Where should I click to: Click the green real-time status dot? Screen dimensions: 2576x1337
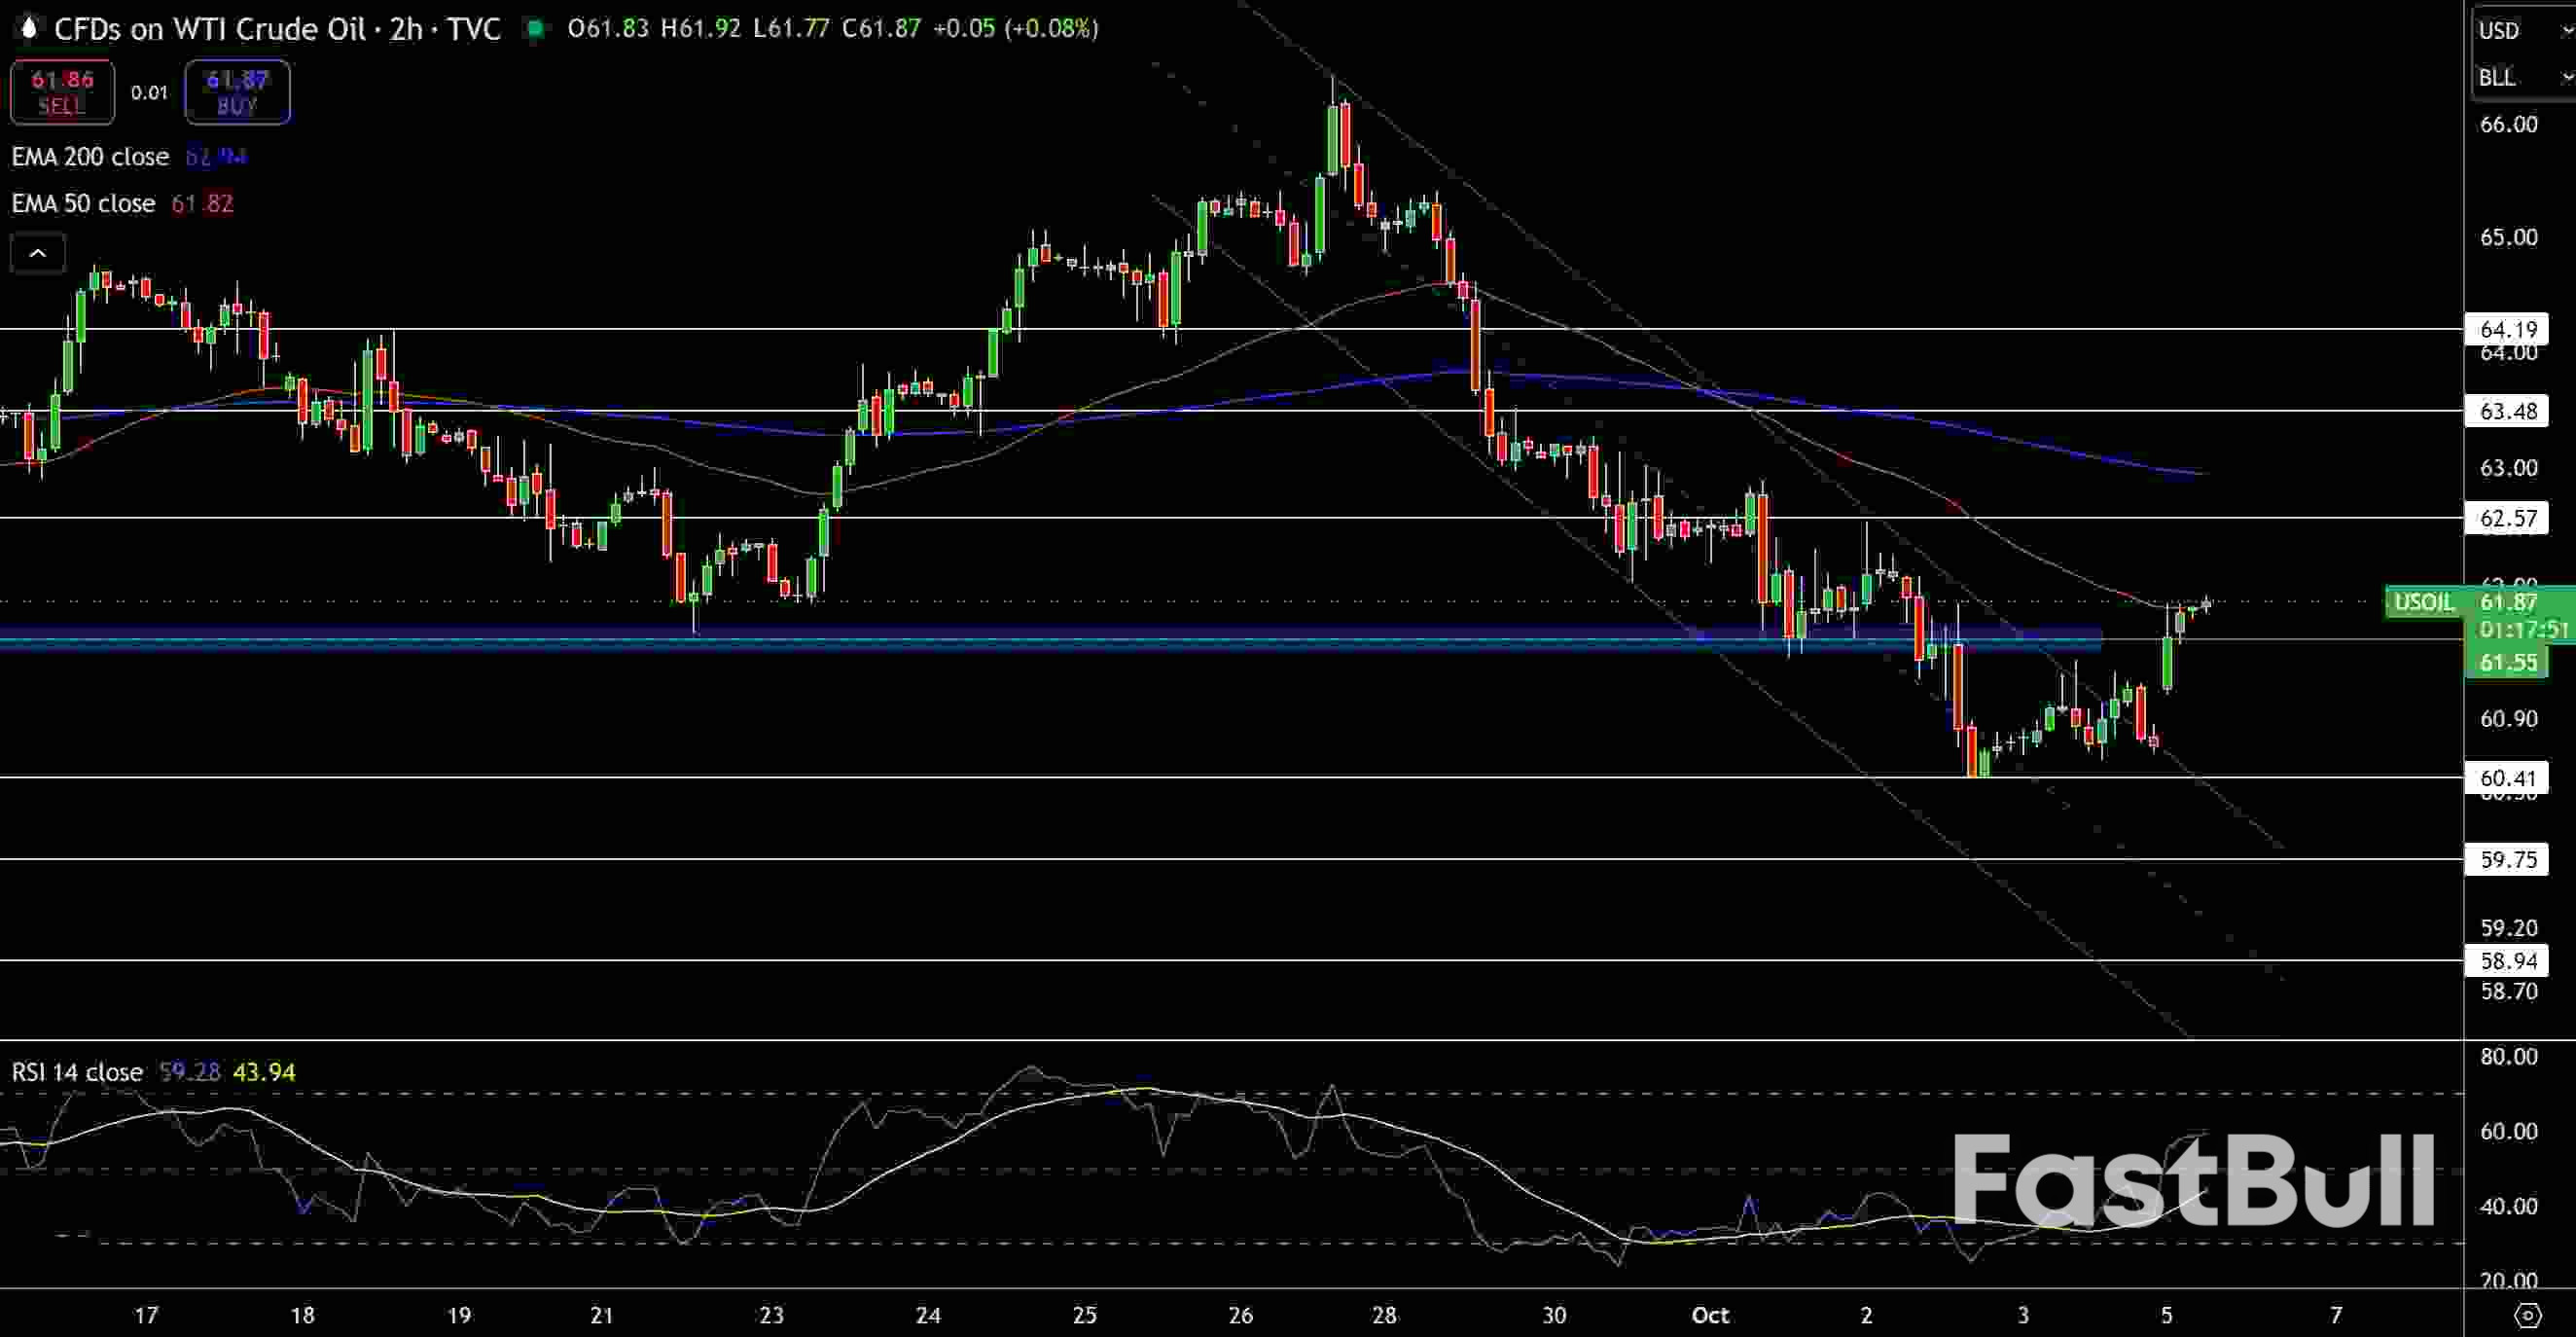537,29
